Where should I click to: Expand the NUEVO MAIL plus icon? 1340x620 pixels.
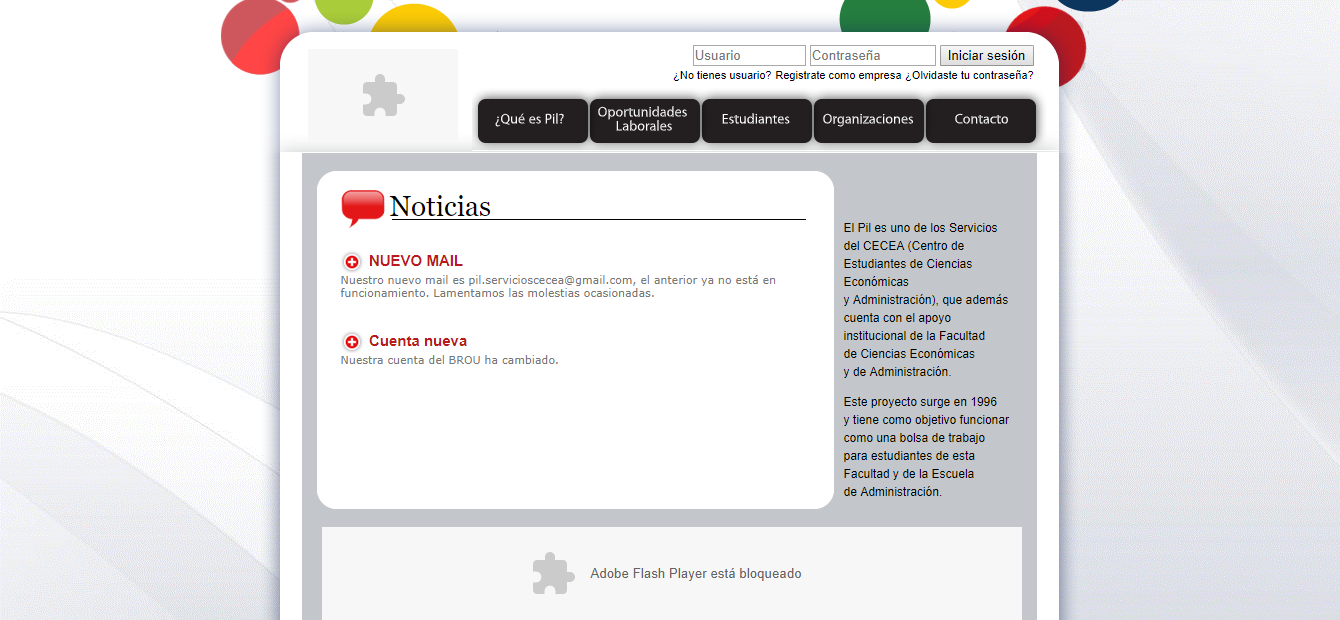coord(352,262)
